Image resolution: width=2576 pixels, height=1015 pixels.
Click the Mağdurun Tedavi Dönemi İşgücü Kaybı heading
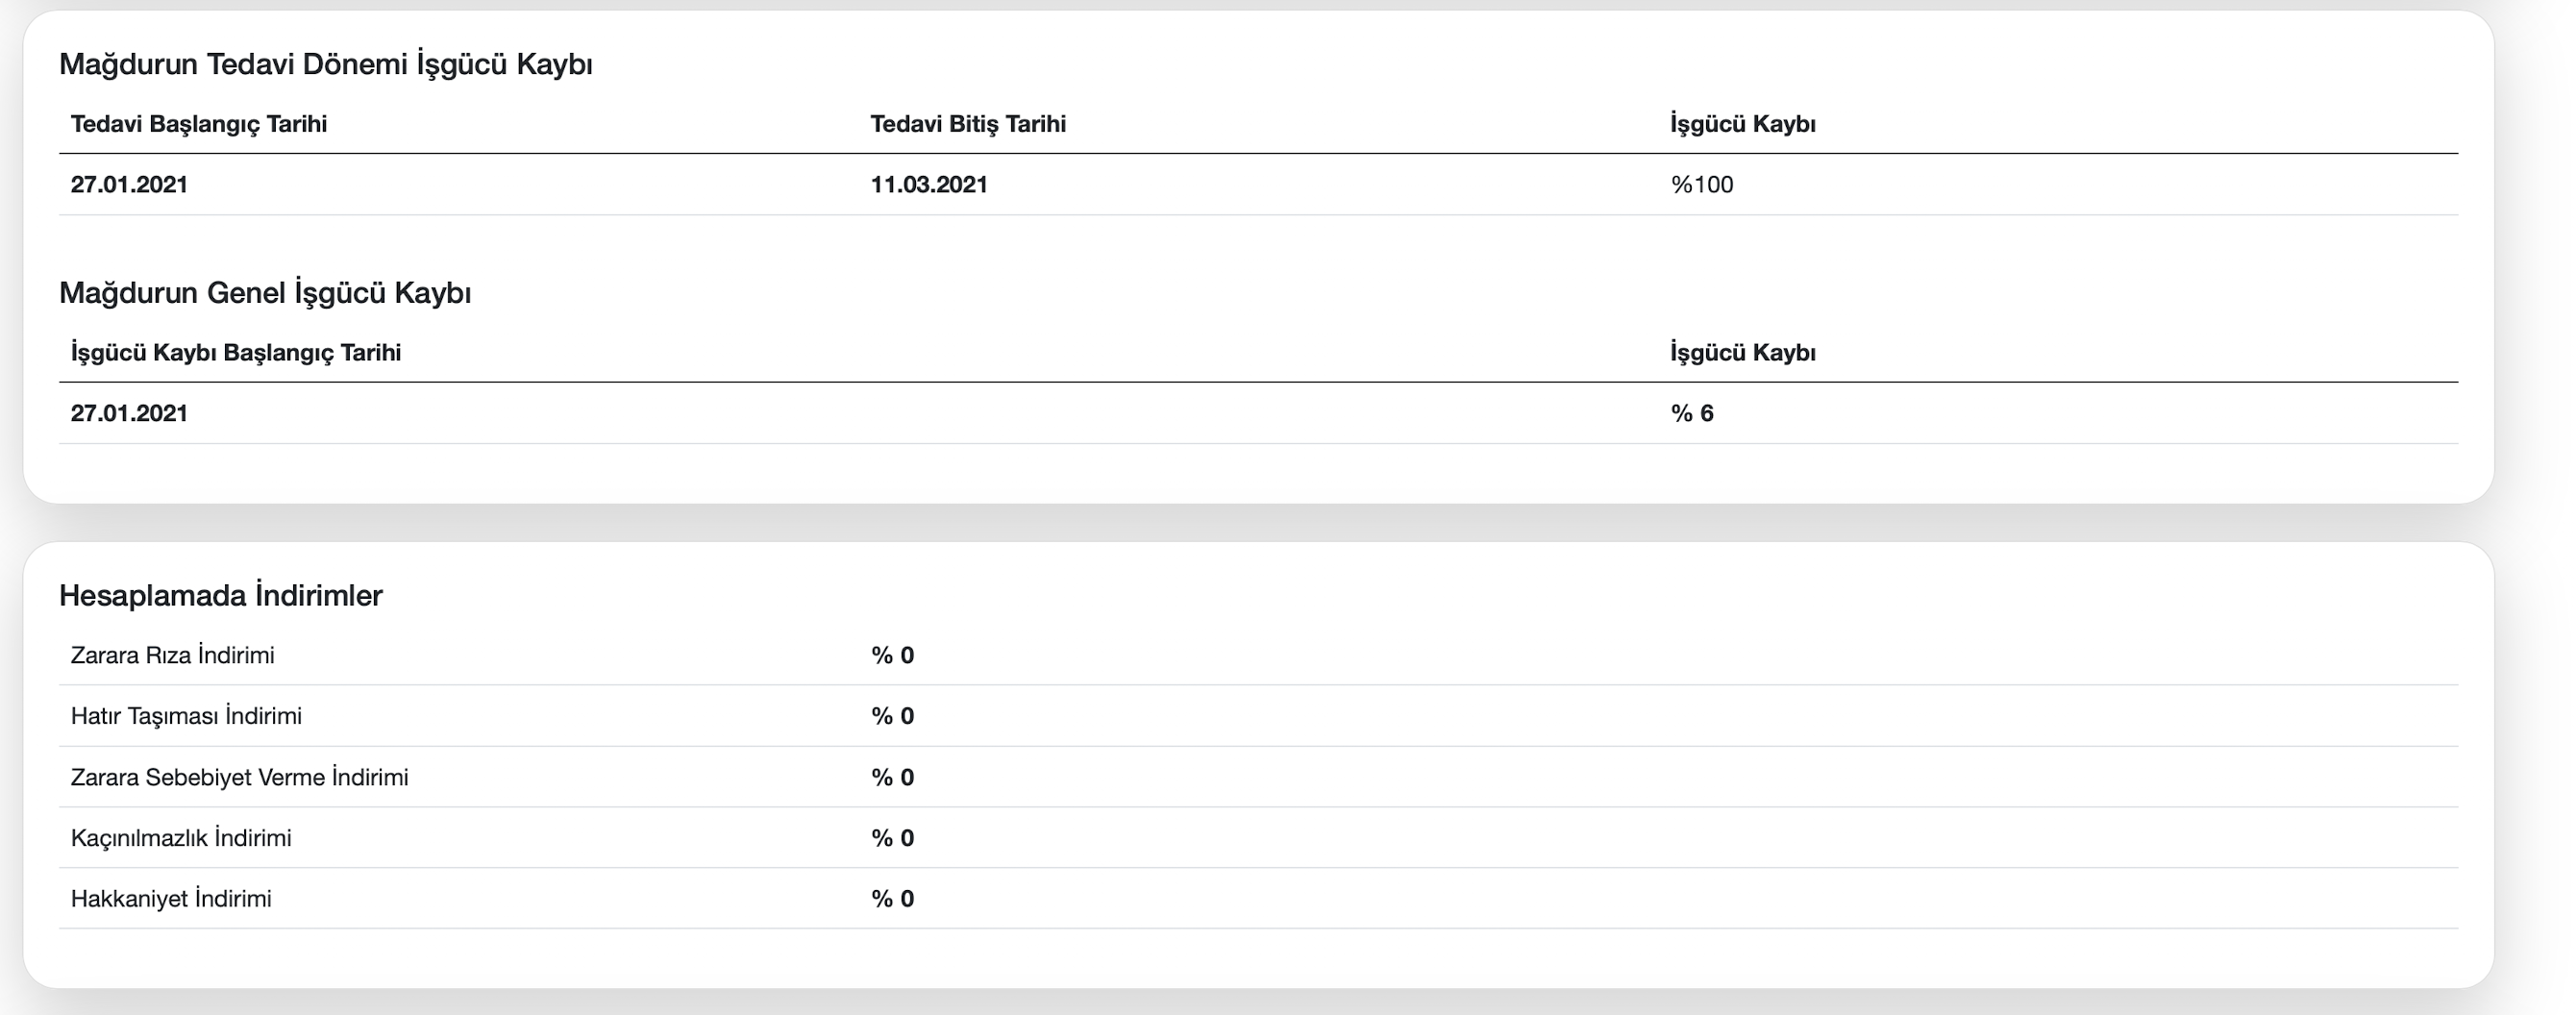pos(326,64)
